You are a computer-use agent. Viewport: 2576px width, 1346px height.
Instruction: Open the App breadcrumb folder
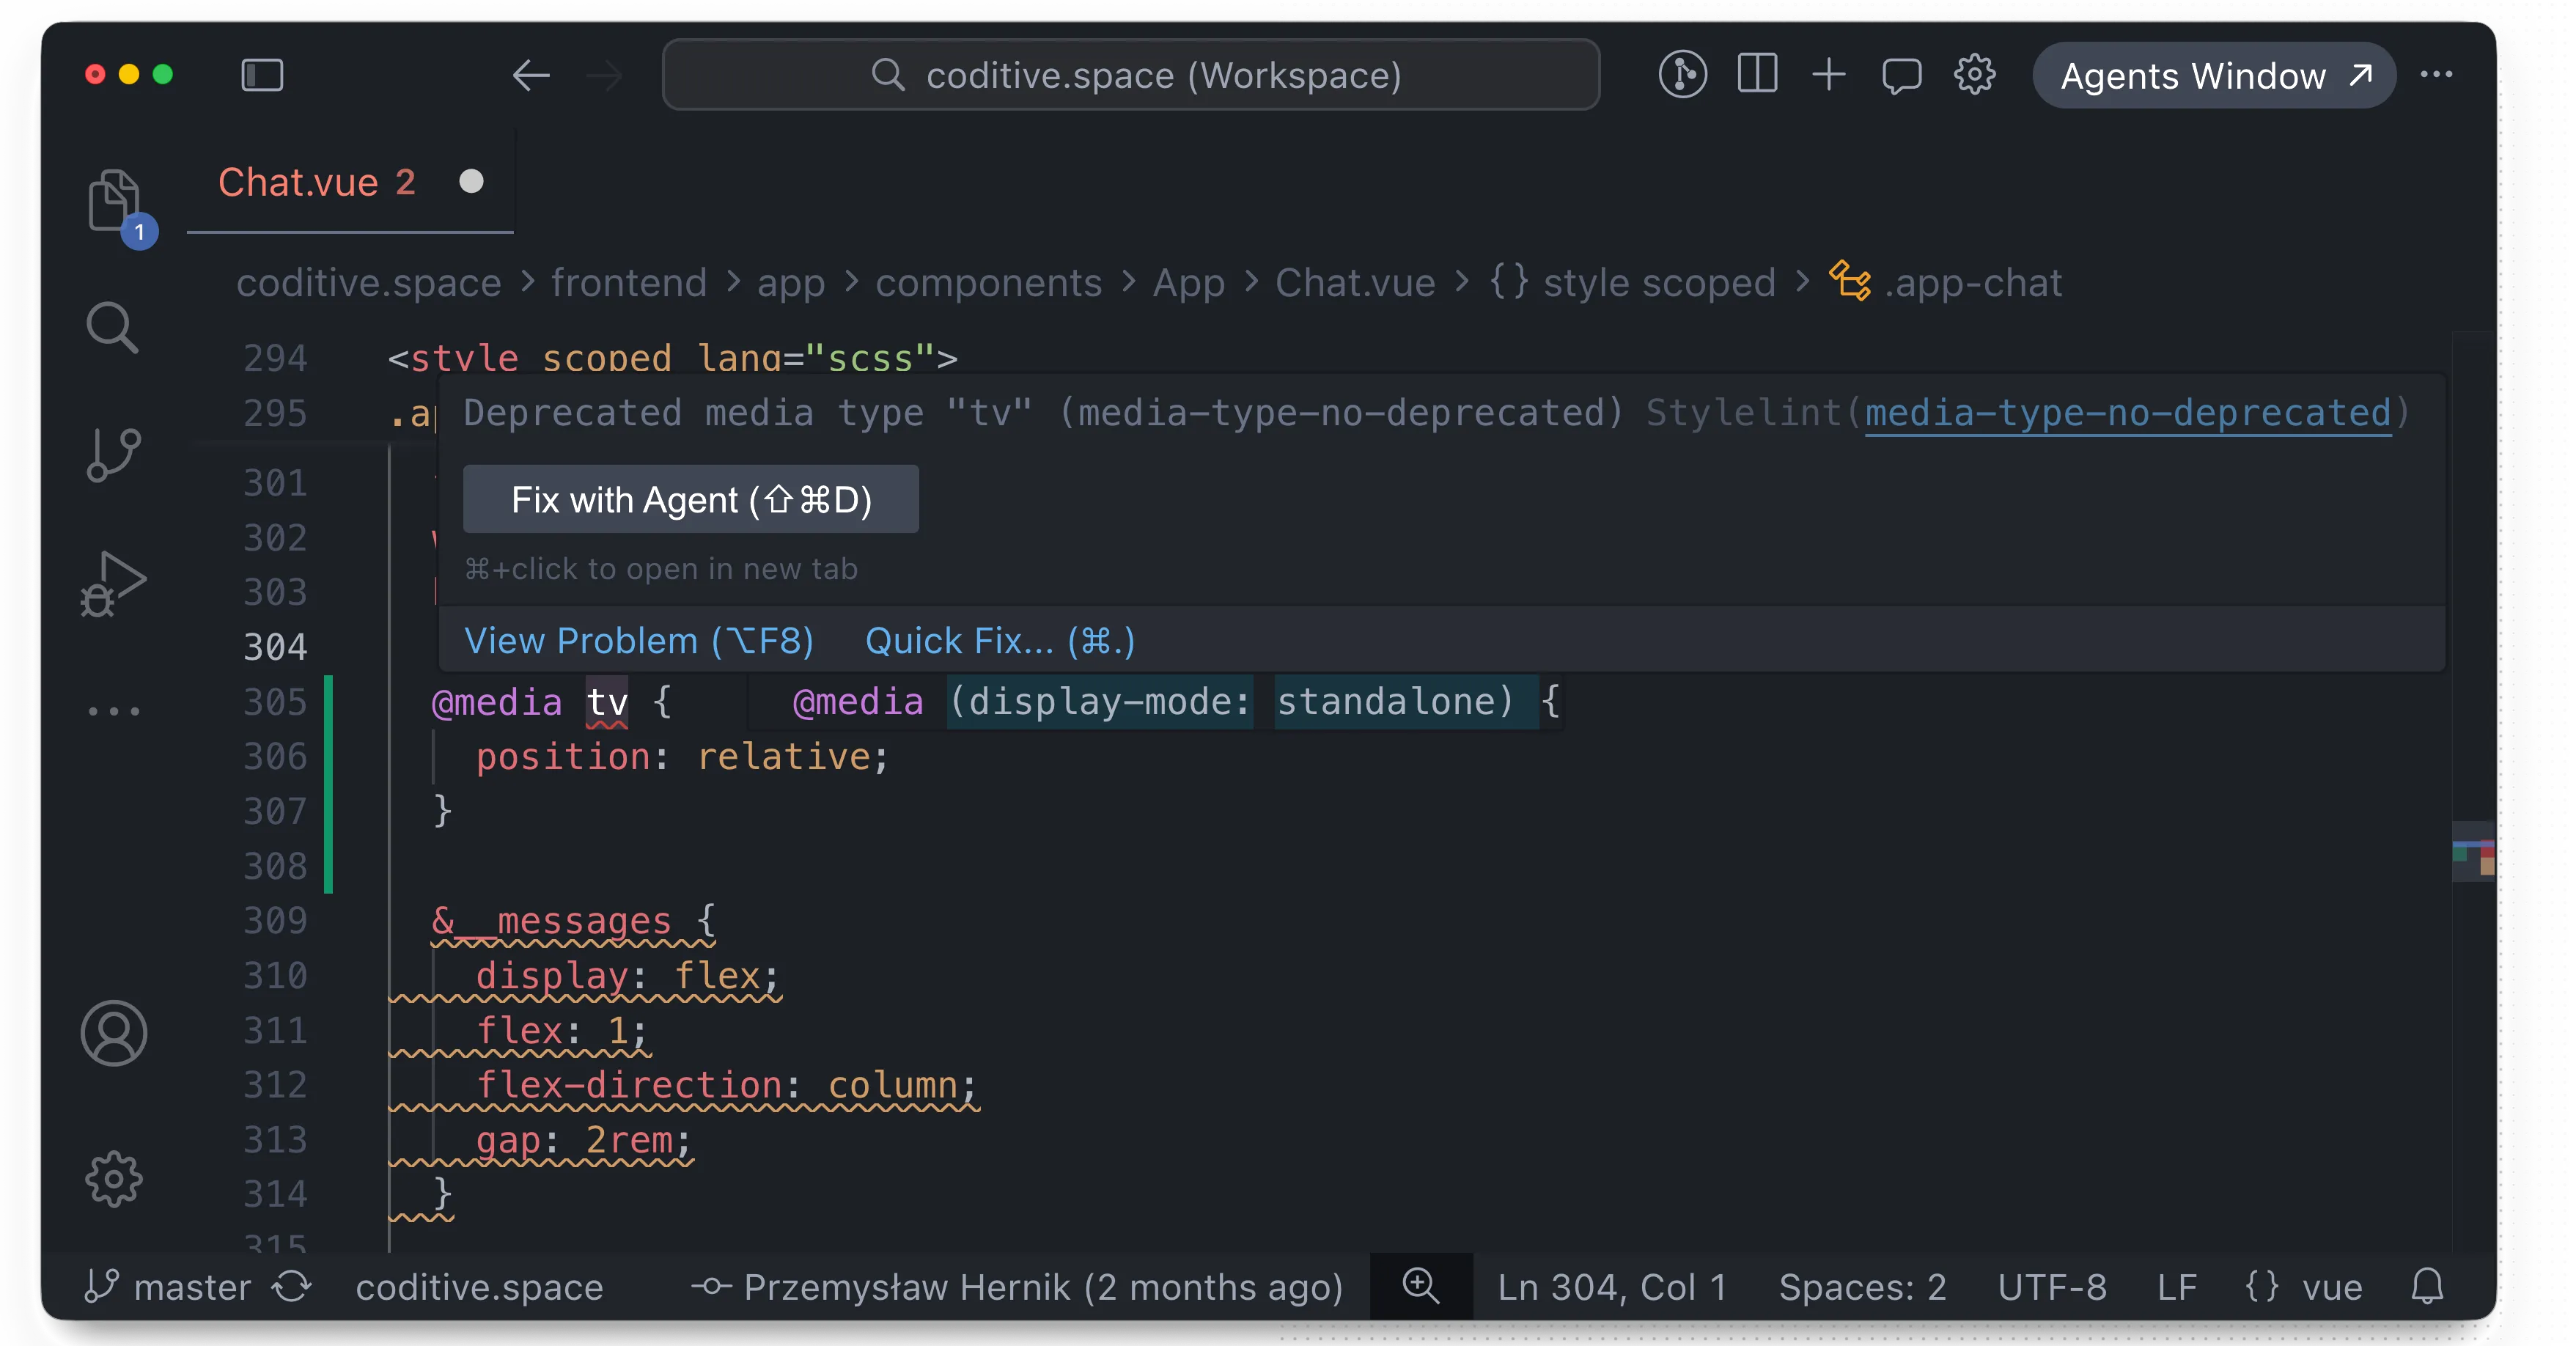click(x=1188, y=283)
